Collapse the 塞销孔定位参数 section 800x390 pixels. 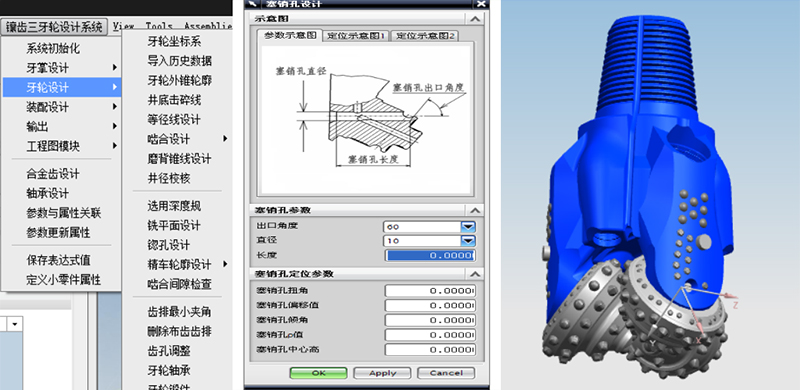point(476,274)
